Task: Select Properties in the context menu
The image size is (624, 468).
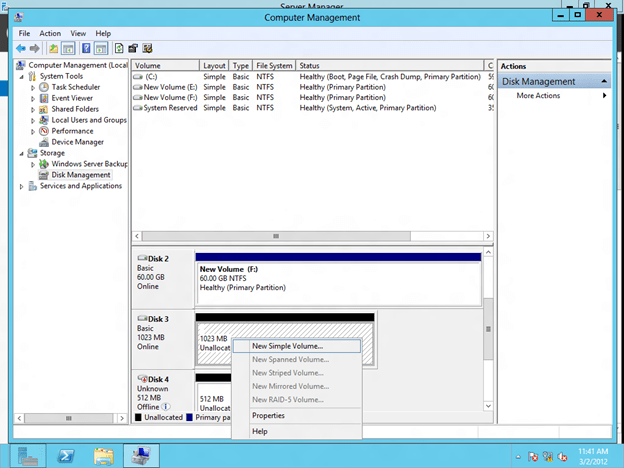Action: (268, 415)
